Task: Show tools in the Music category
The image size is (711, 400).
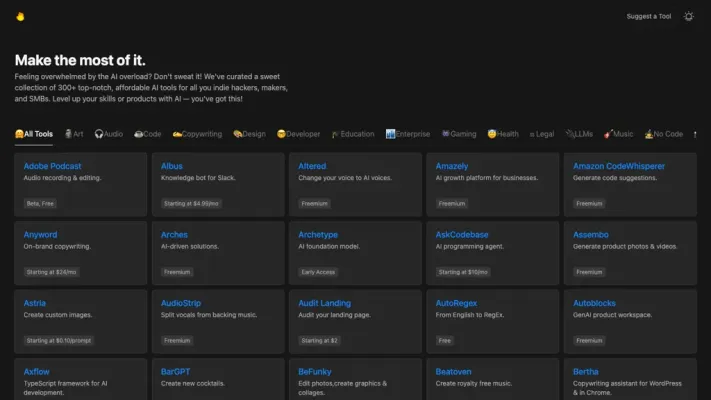Action: tap(618, 134)
